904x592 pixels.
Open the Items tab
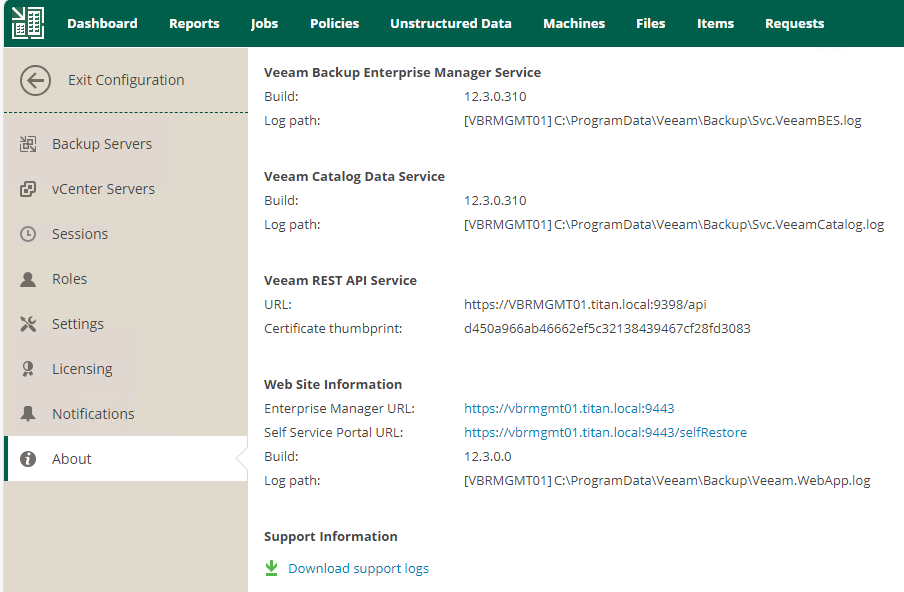point(715,24)
